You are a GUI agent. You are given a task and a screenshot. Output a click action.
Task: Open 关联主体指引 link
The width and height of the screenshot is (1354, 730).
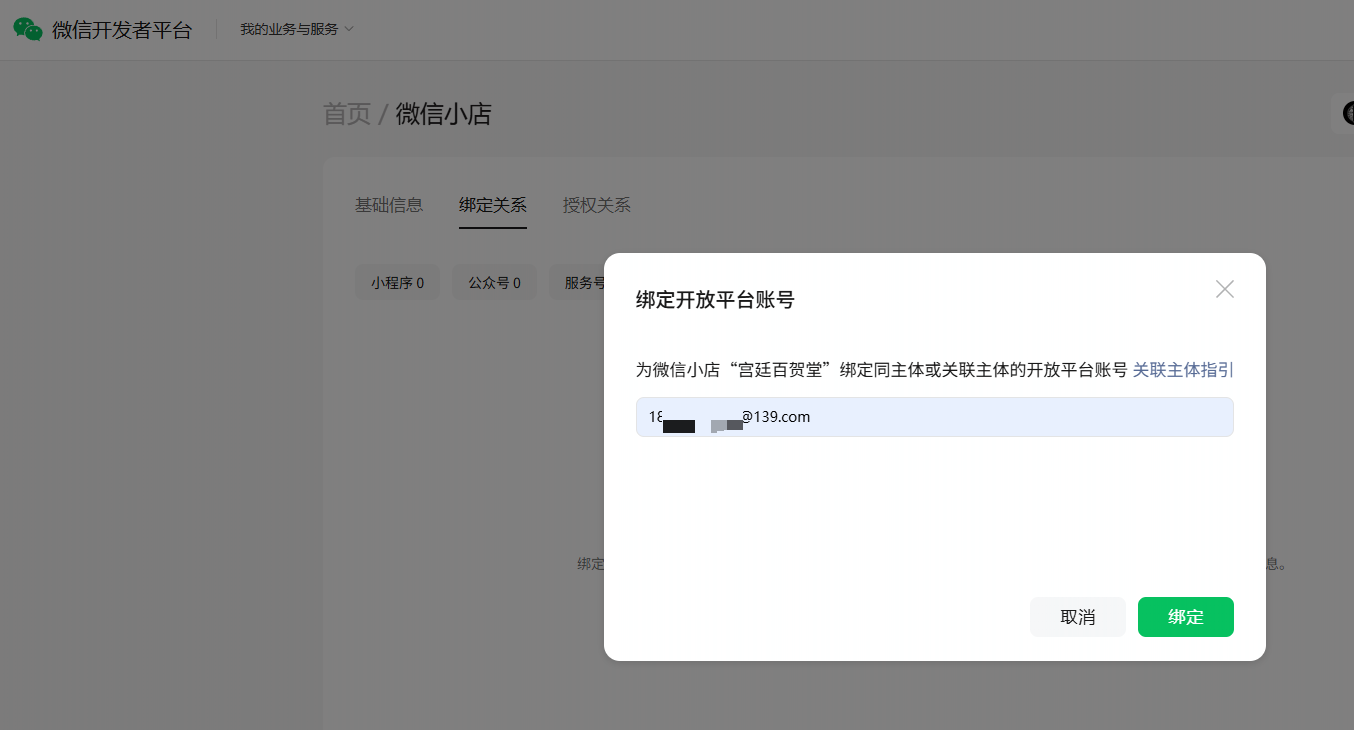pyautogui.click(x=1183, y=370)
